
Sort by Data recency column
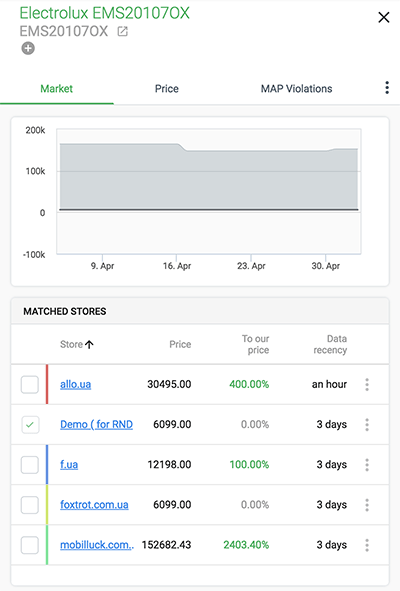click(330, 344)
